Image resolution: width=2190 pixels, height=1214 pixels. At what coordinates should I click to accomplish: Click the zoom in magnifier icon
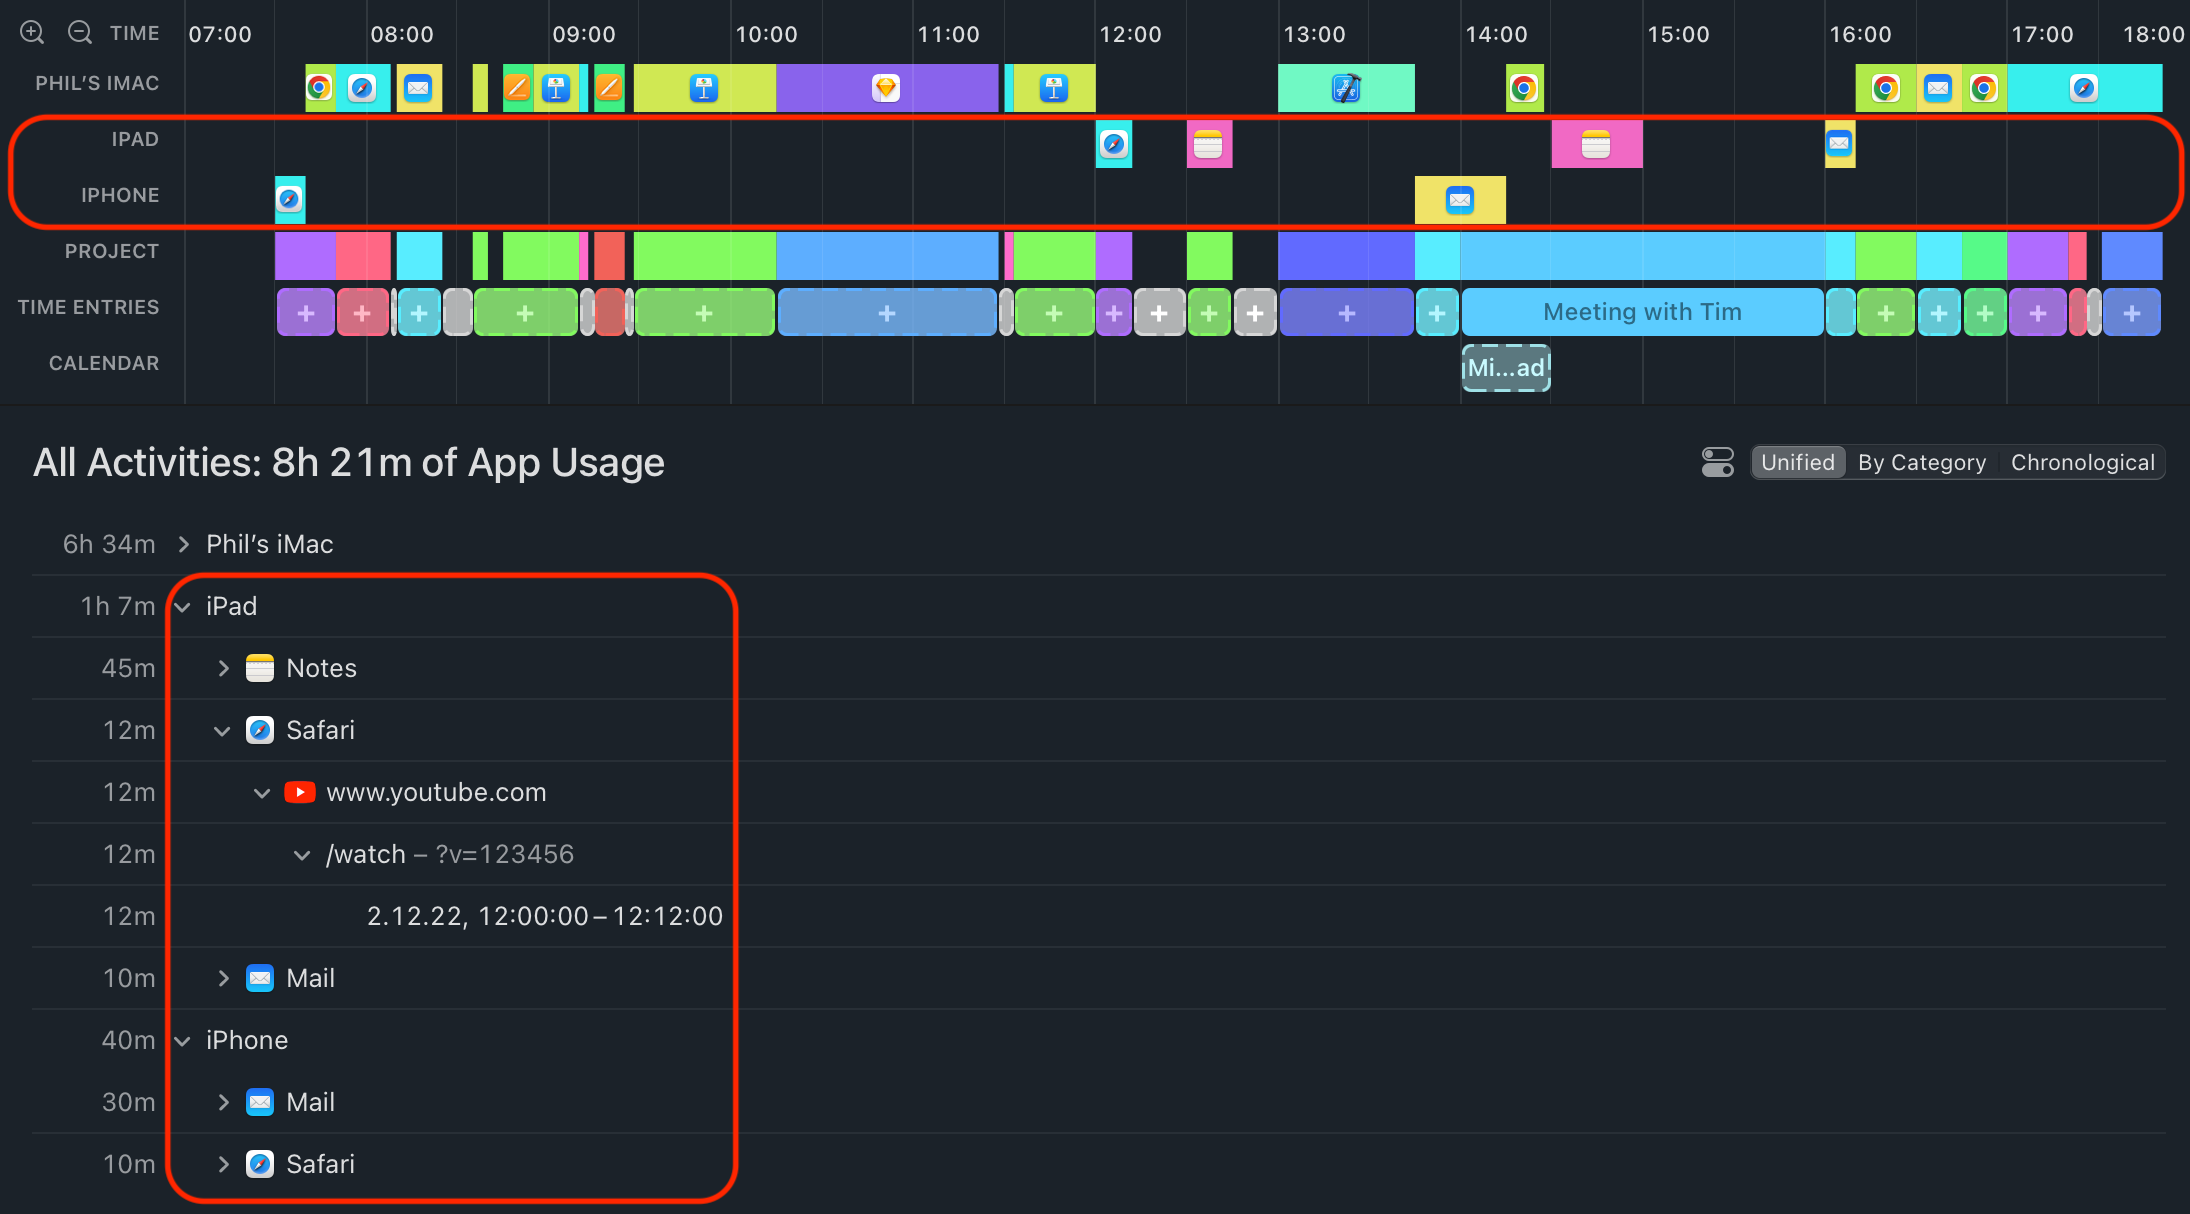point(32,32)
